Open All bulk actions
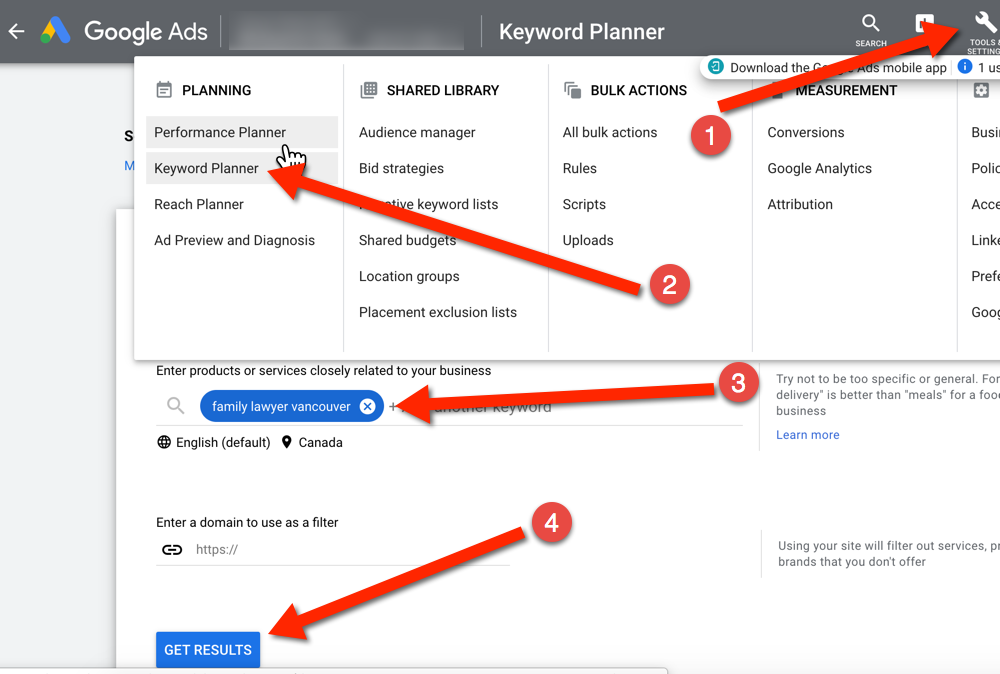This screenshot has height=674, width=1000. pyautogui.click(x=610, y=132)
